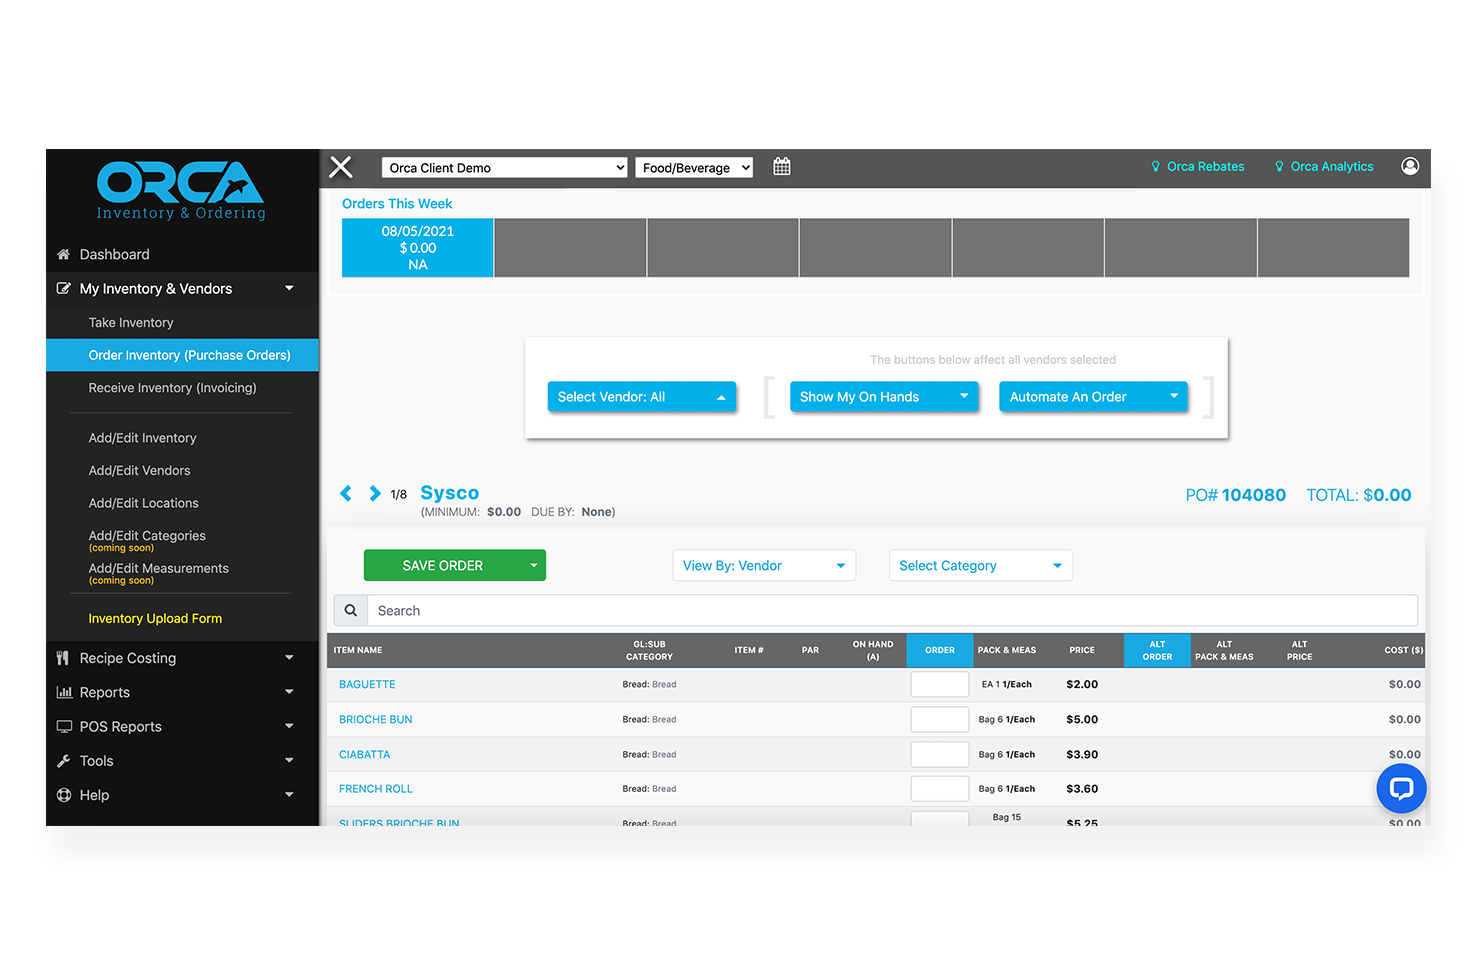Click the My Inventory & Vendors edit icon
Viewport: 1476px width, 976px height.
[x=64, y=288]
